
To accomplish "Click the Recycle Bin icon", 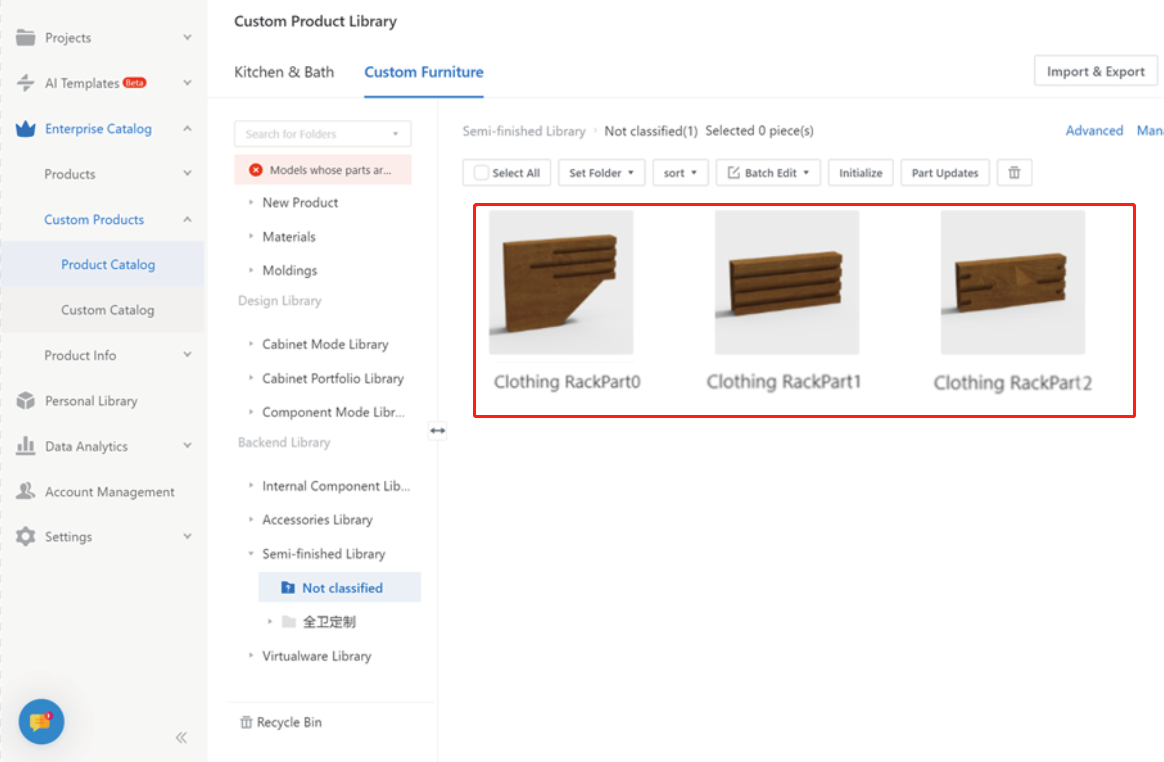I will (246, 722).
